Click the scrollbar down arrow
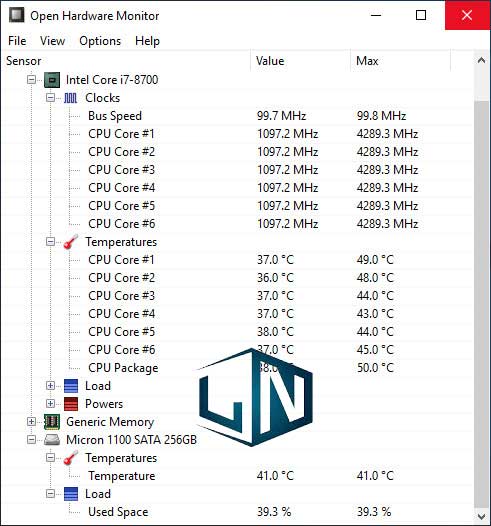491x526 pixels. coord(481,516)
